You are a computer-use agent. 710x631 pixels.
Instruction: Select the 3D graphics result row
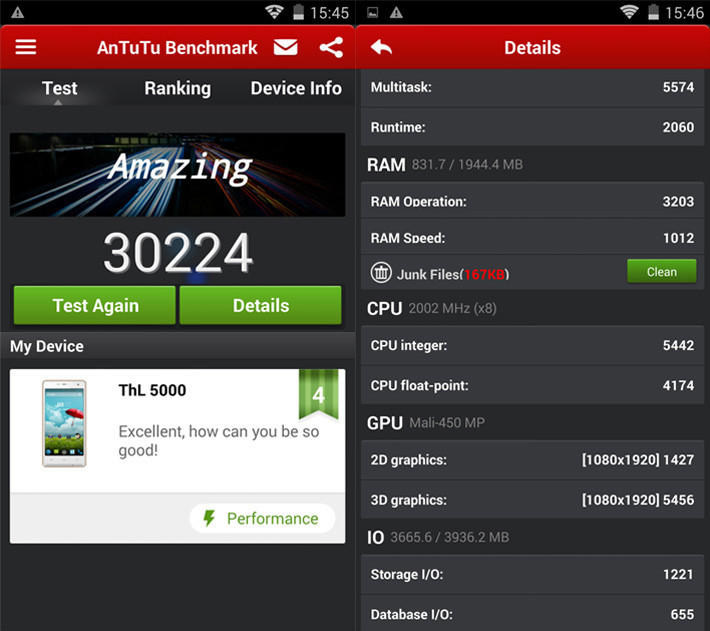pyautogui.click(x=531, y=500)
